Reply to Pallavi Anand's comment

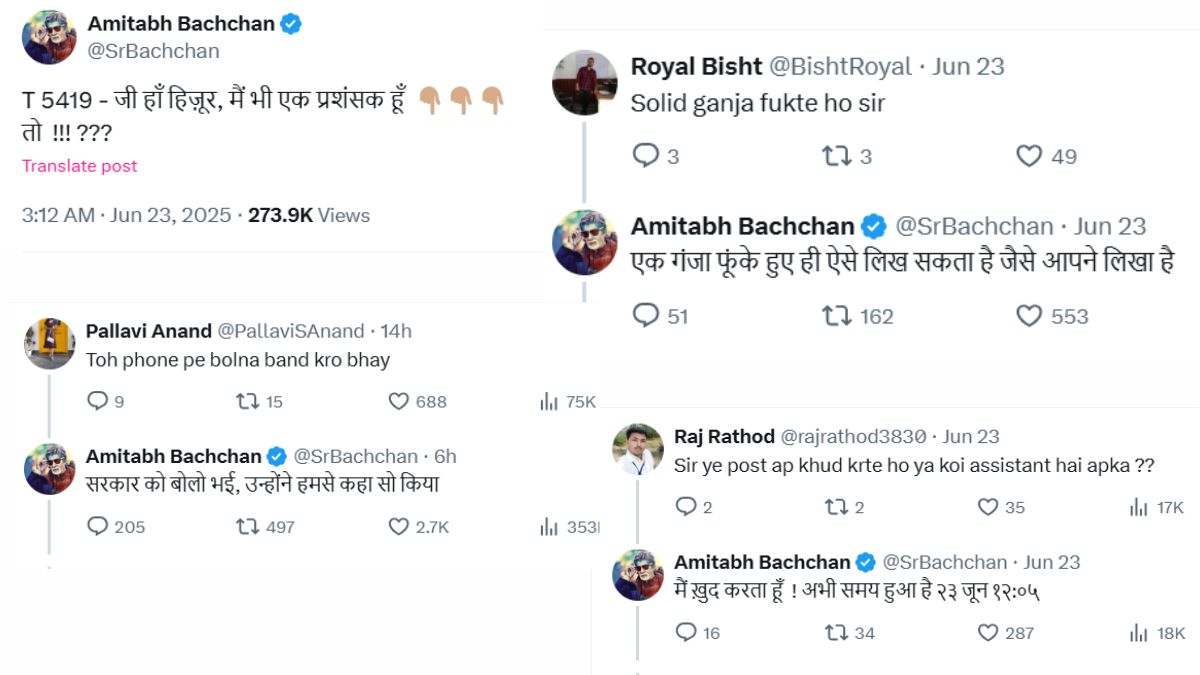click(97, 402)
